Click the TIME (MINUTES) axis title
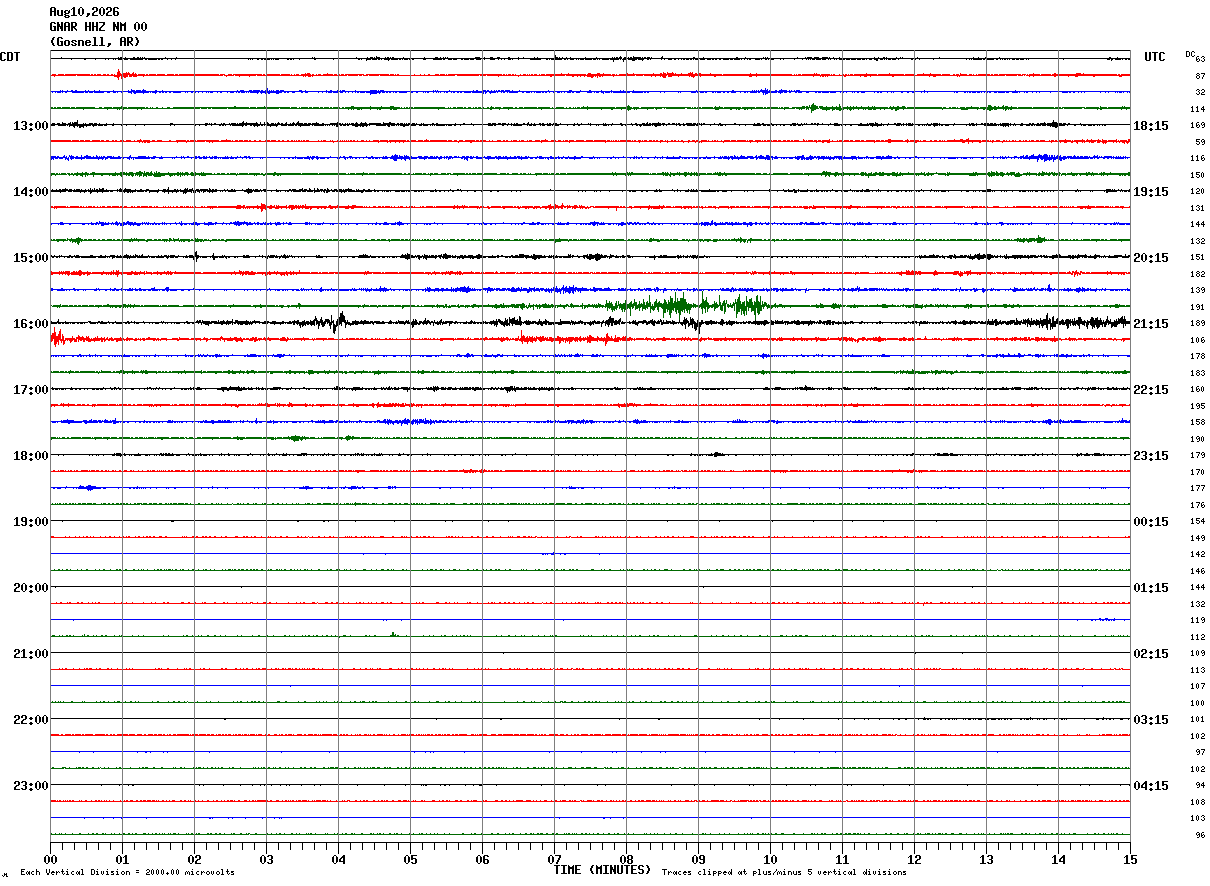Viewport: 1210px width, 886px height. tap(602, 870)
